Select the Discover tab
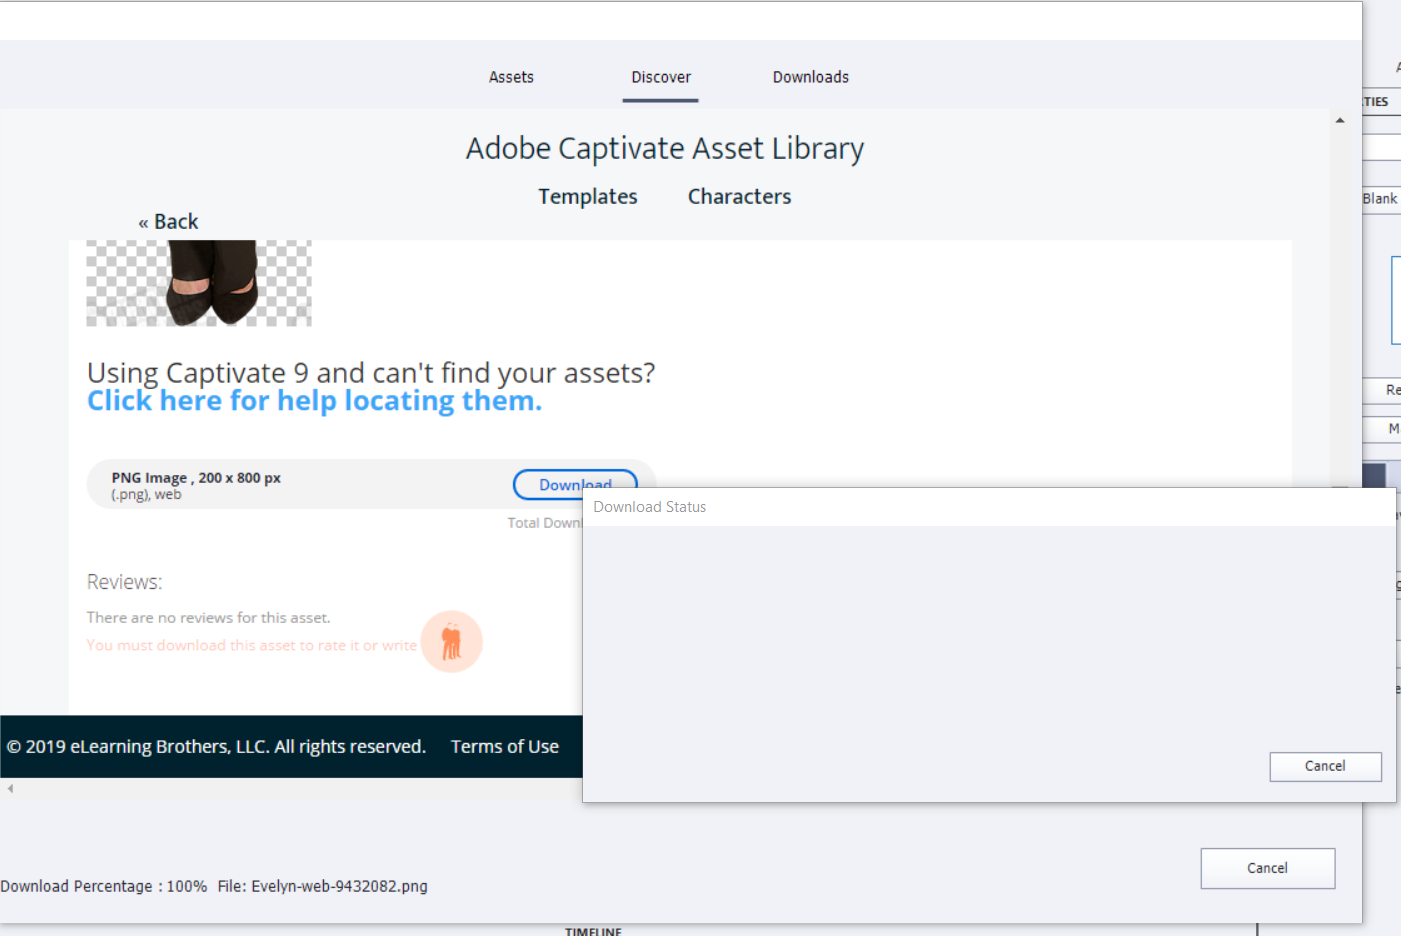The image size is (1401, 936). coord(661,77)
